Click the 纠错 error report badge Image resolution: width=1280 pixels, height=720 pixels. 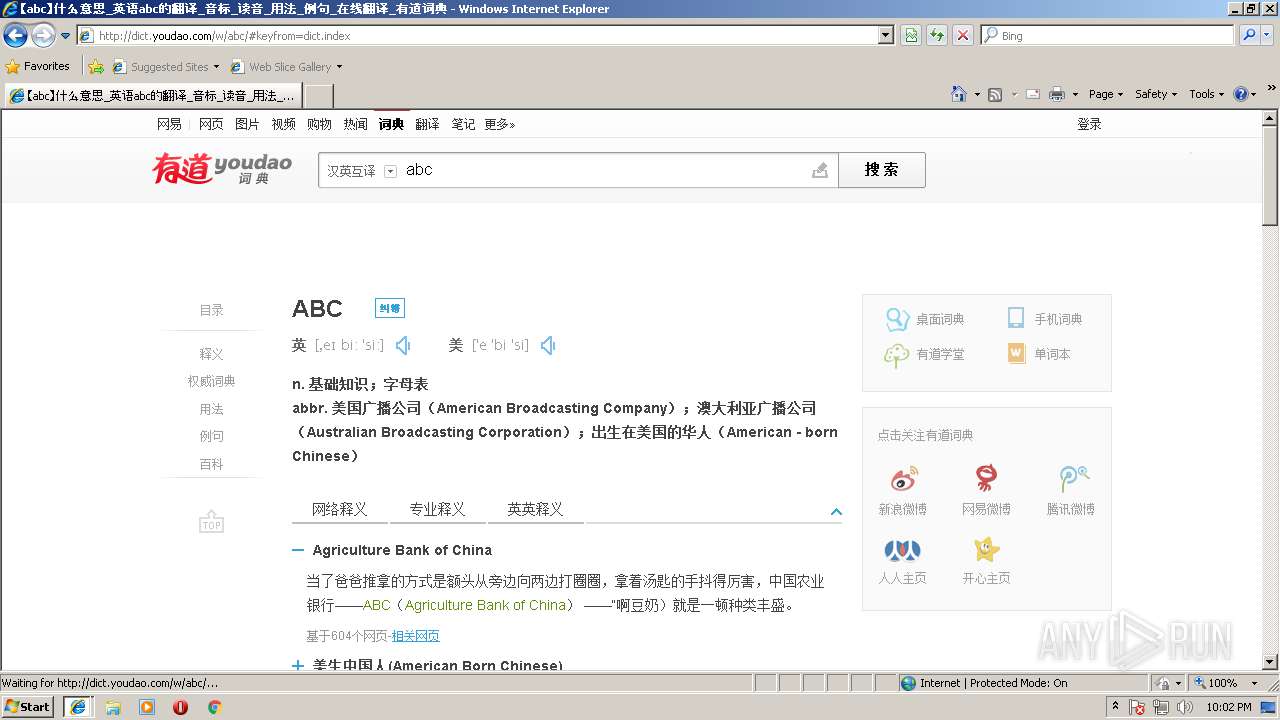pos(390,308)
